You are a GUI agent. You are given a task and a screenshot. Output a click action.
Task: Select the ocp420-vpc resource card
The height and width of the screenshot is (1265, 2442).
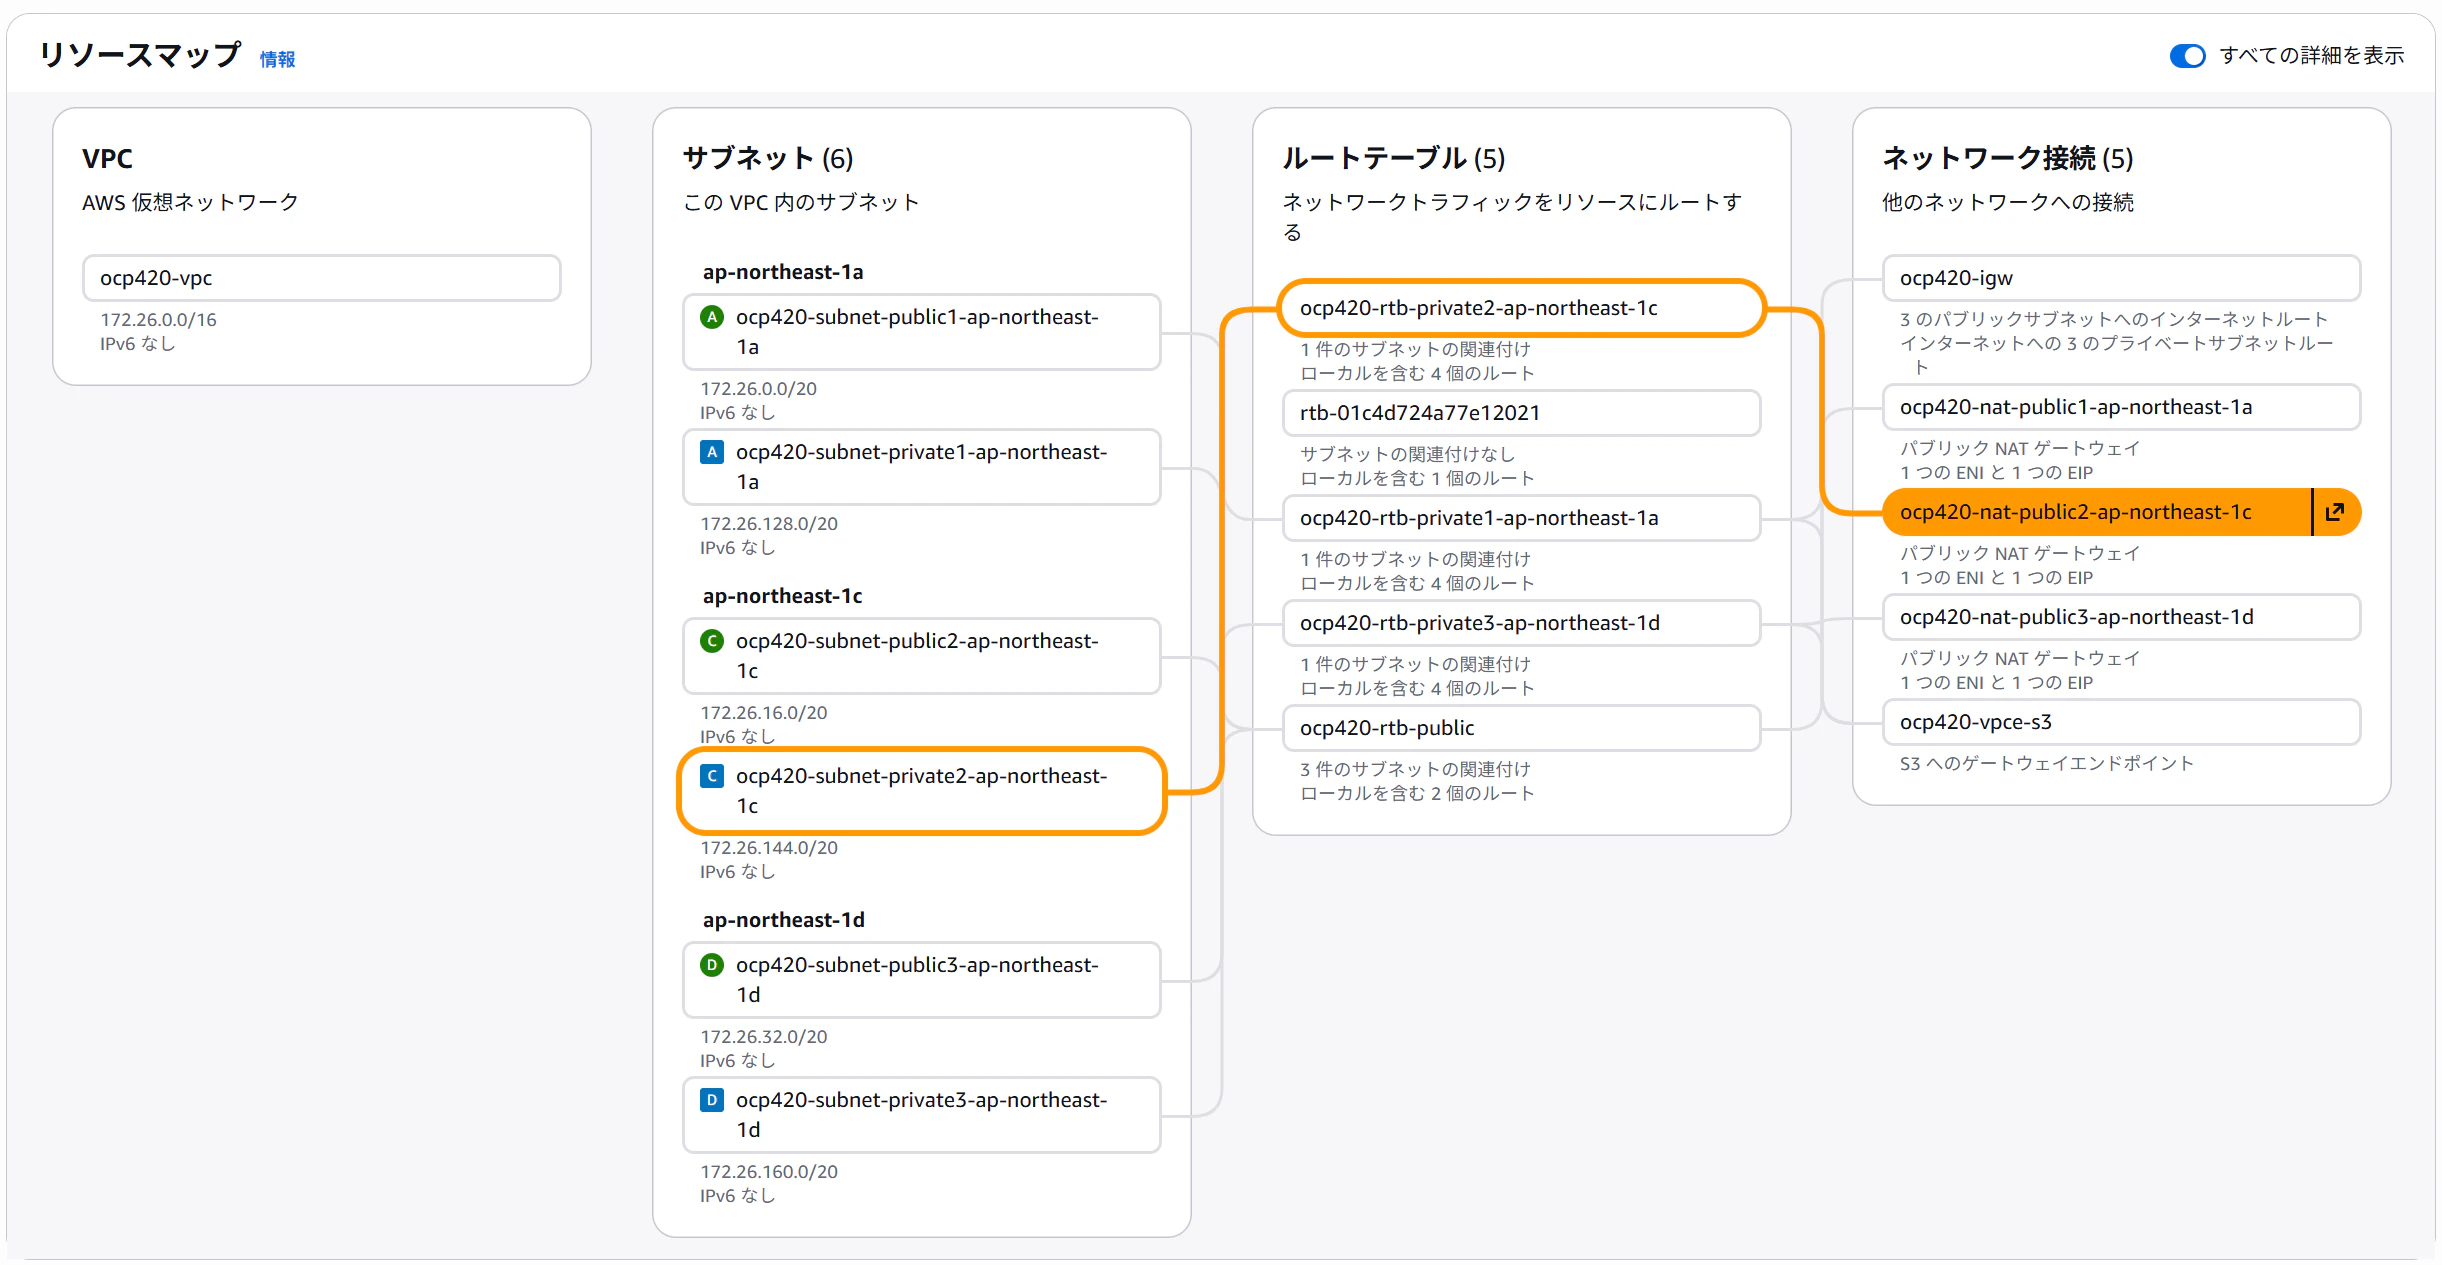tap(322, 278)
